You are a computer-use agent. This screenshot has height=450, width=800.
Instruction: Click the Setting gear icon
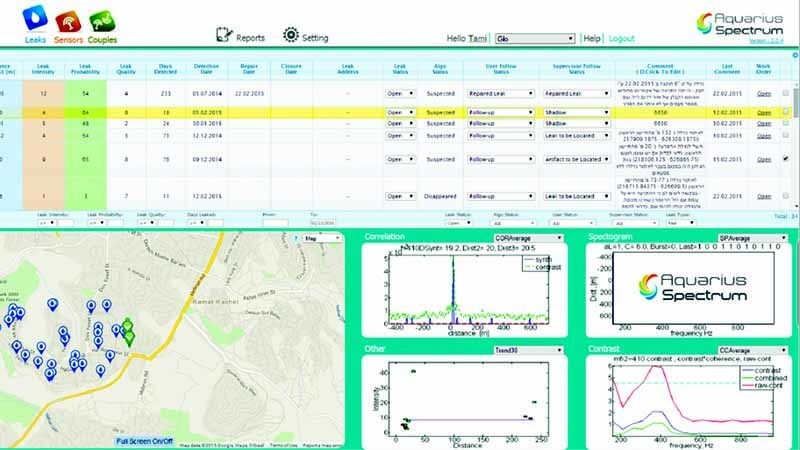290,36
